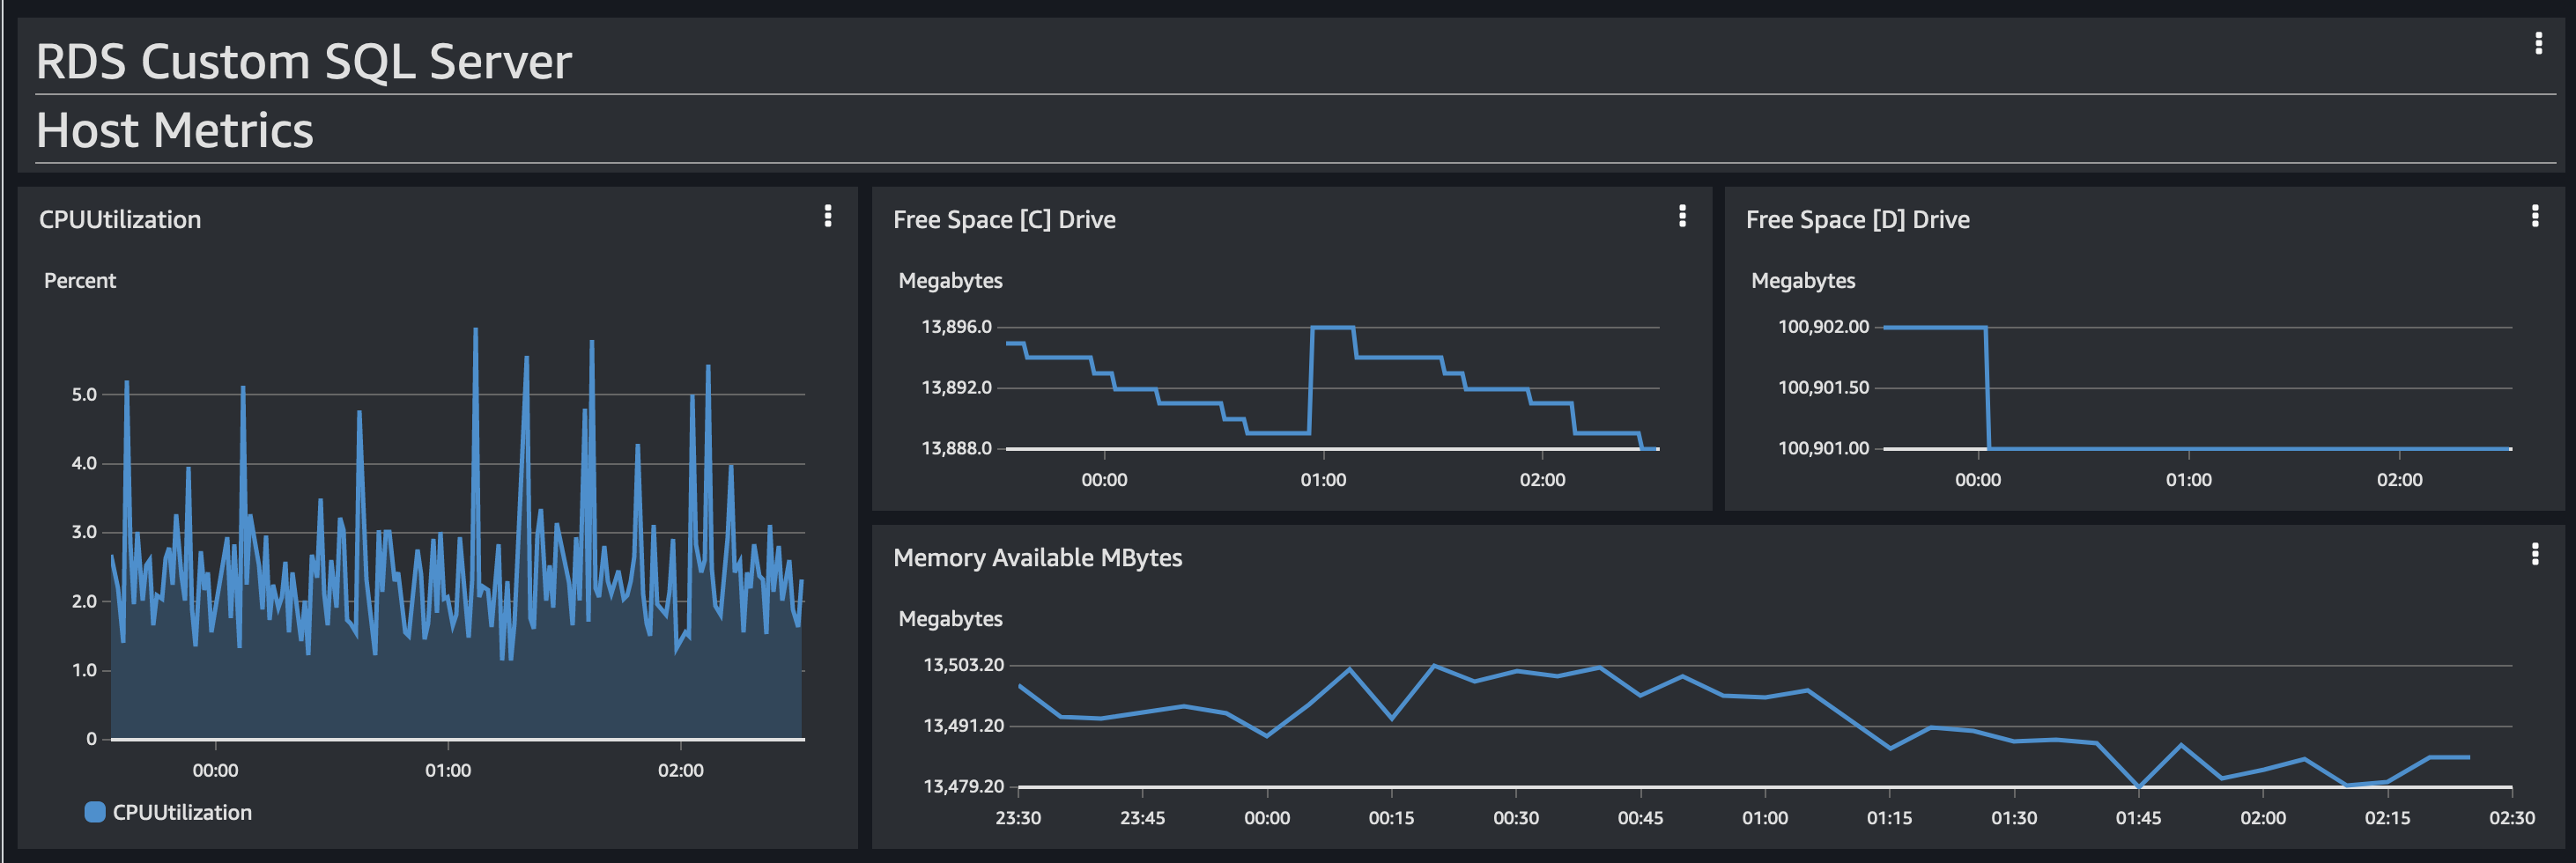Screen dimensions: 2576x863
Task: Select the Free Space [D] Drive title
Action: tap(1858, 220)
